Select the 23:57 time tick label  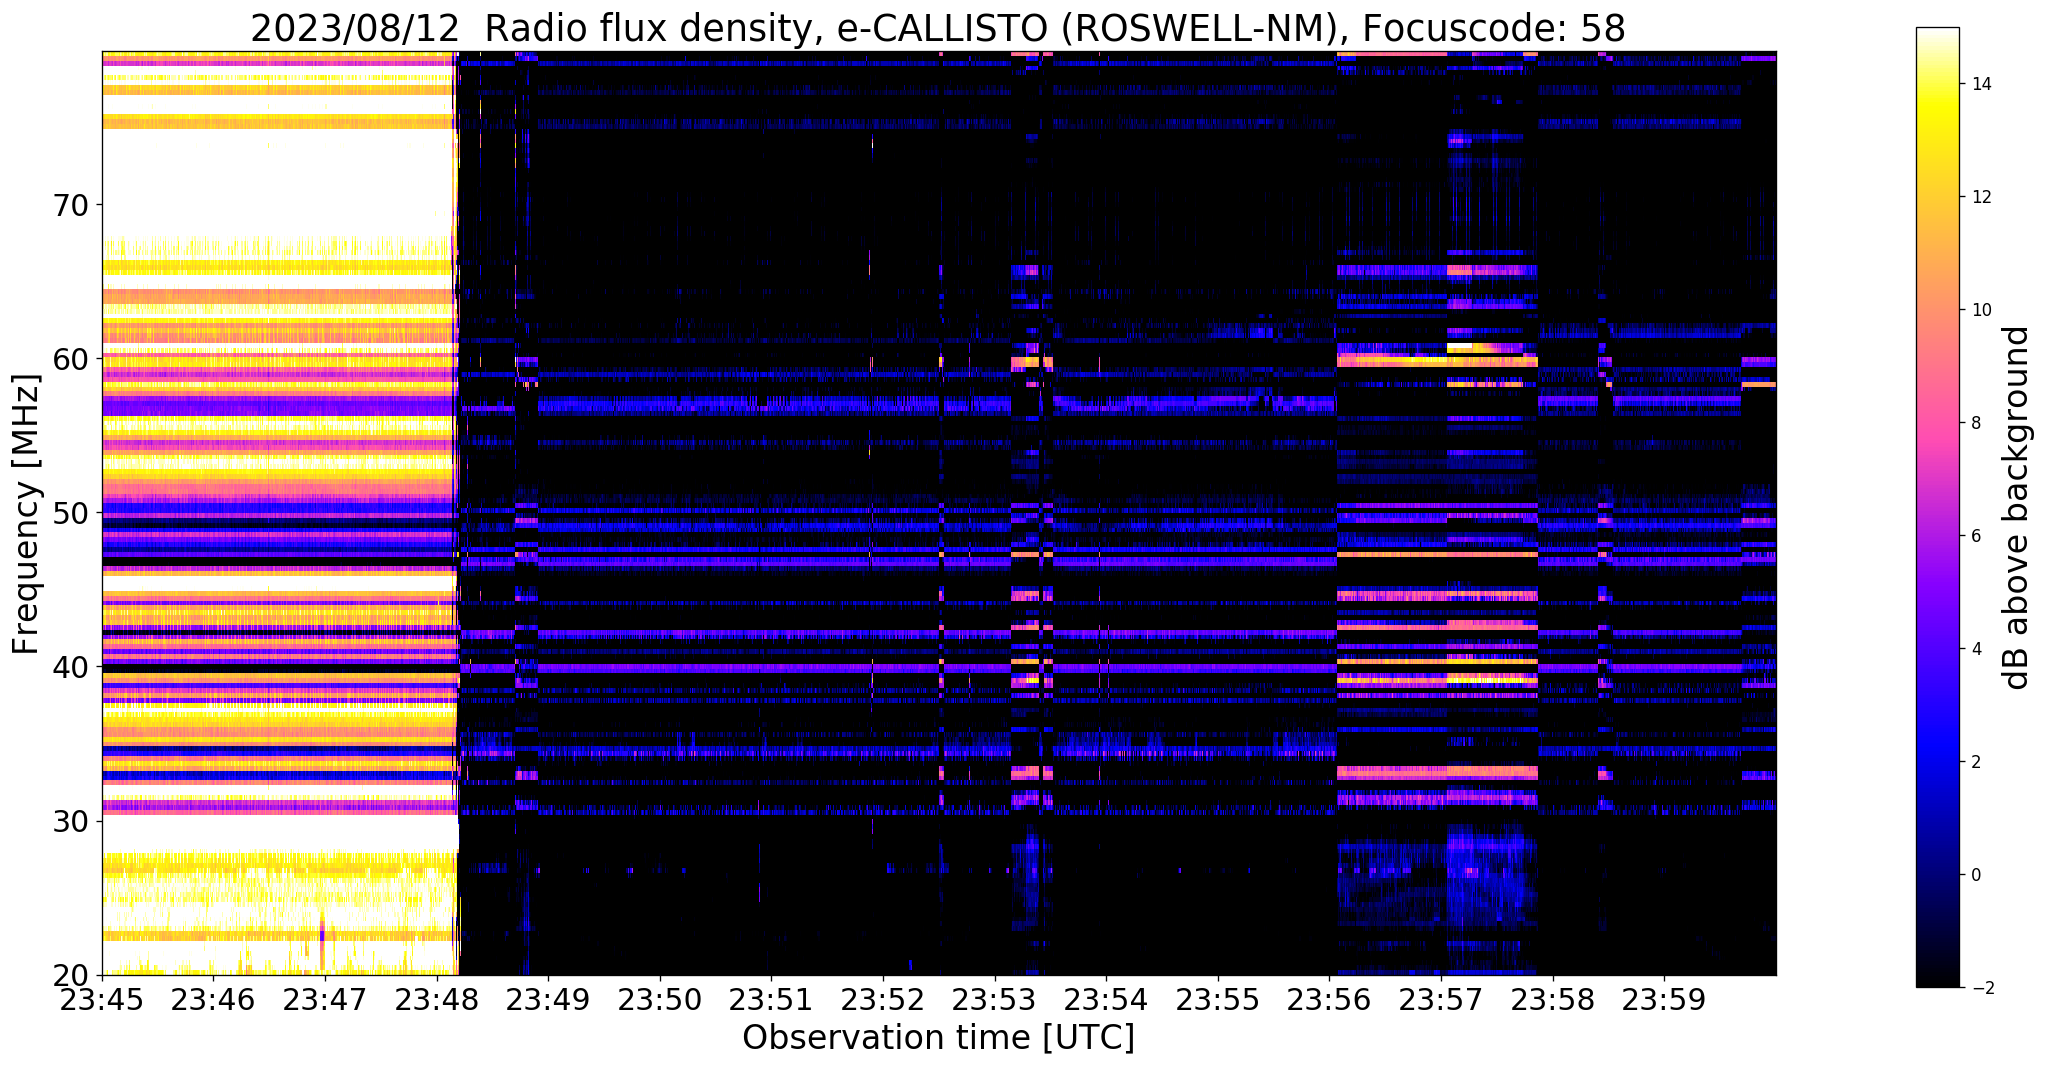pos(1441,999)
